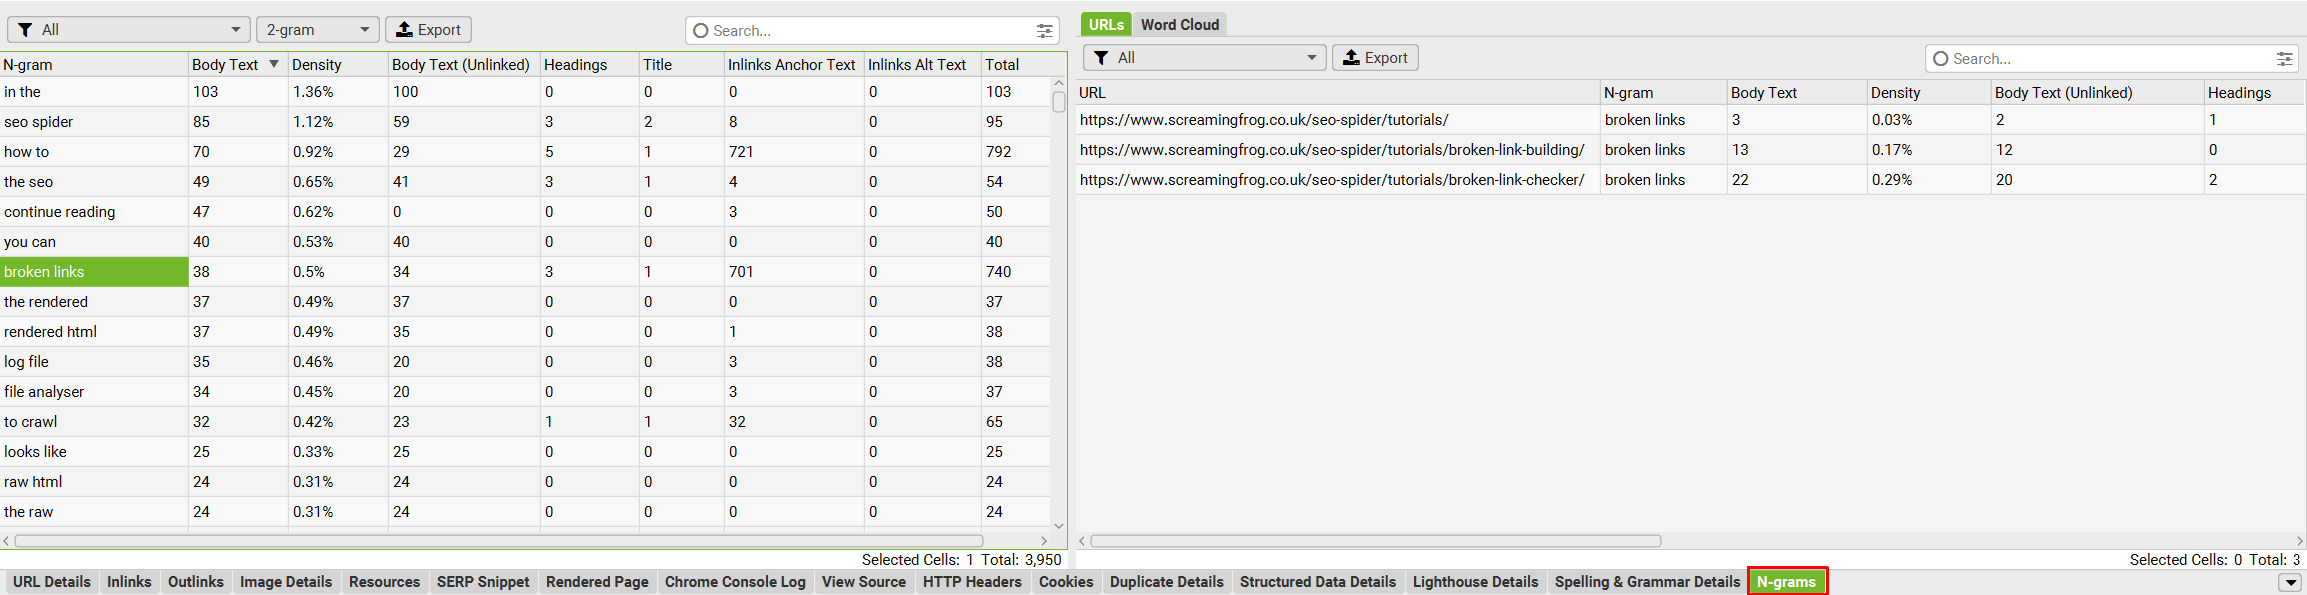Open the 2-gram size dropdown

click(317, 30)
